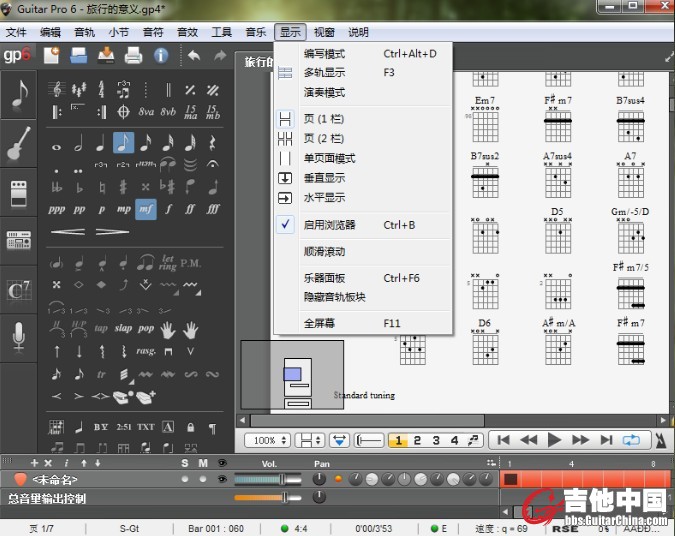The width and height of the screenshot is (675, 536).
Task: Select the slap technique
Action: tap(122, 328)
